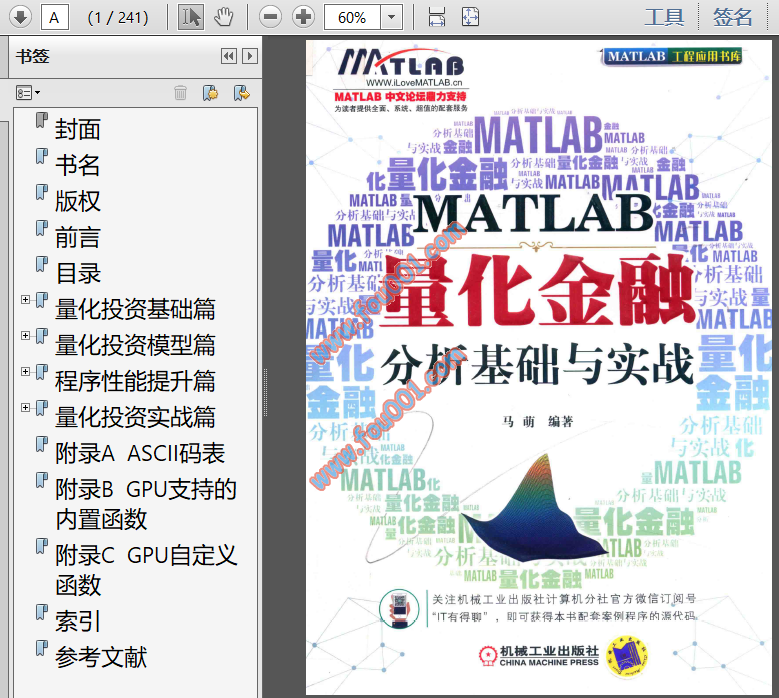Click the bookmark icon beside 参考文献
Viewport: 779px width, 698px height.
pyautogui.click(x=42, y=648)
